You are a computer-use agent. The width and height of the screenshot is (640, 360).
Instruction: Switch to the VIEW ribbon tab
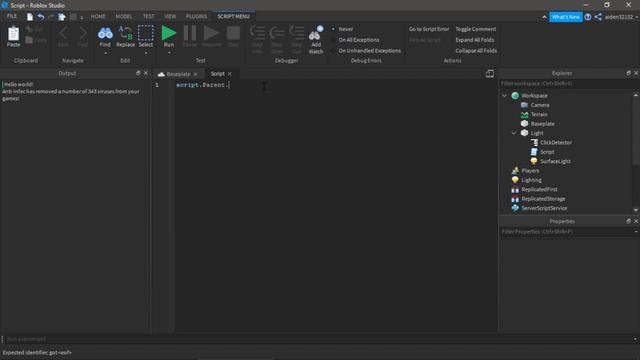point(170,16)
